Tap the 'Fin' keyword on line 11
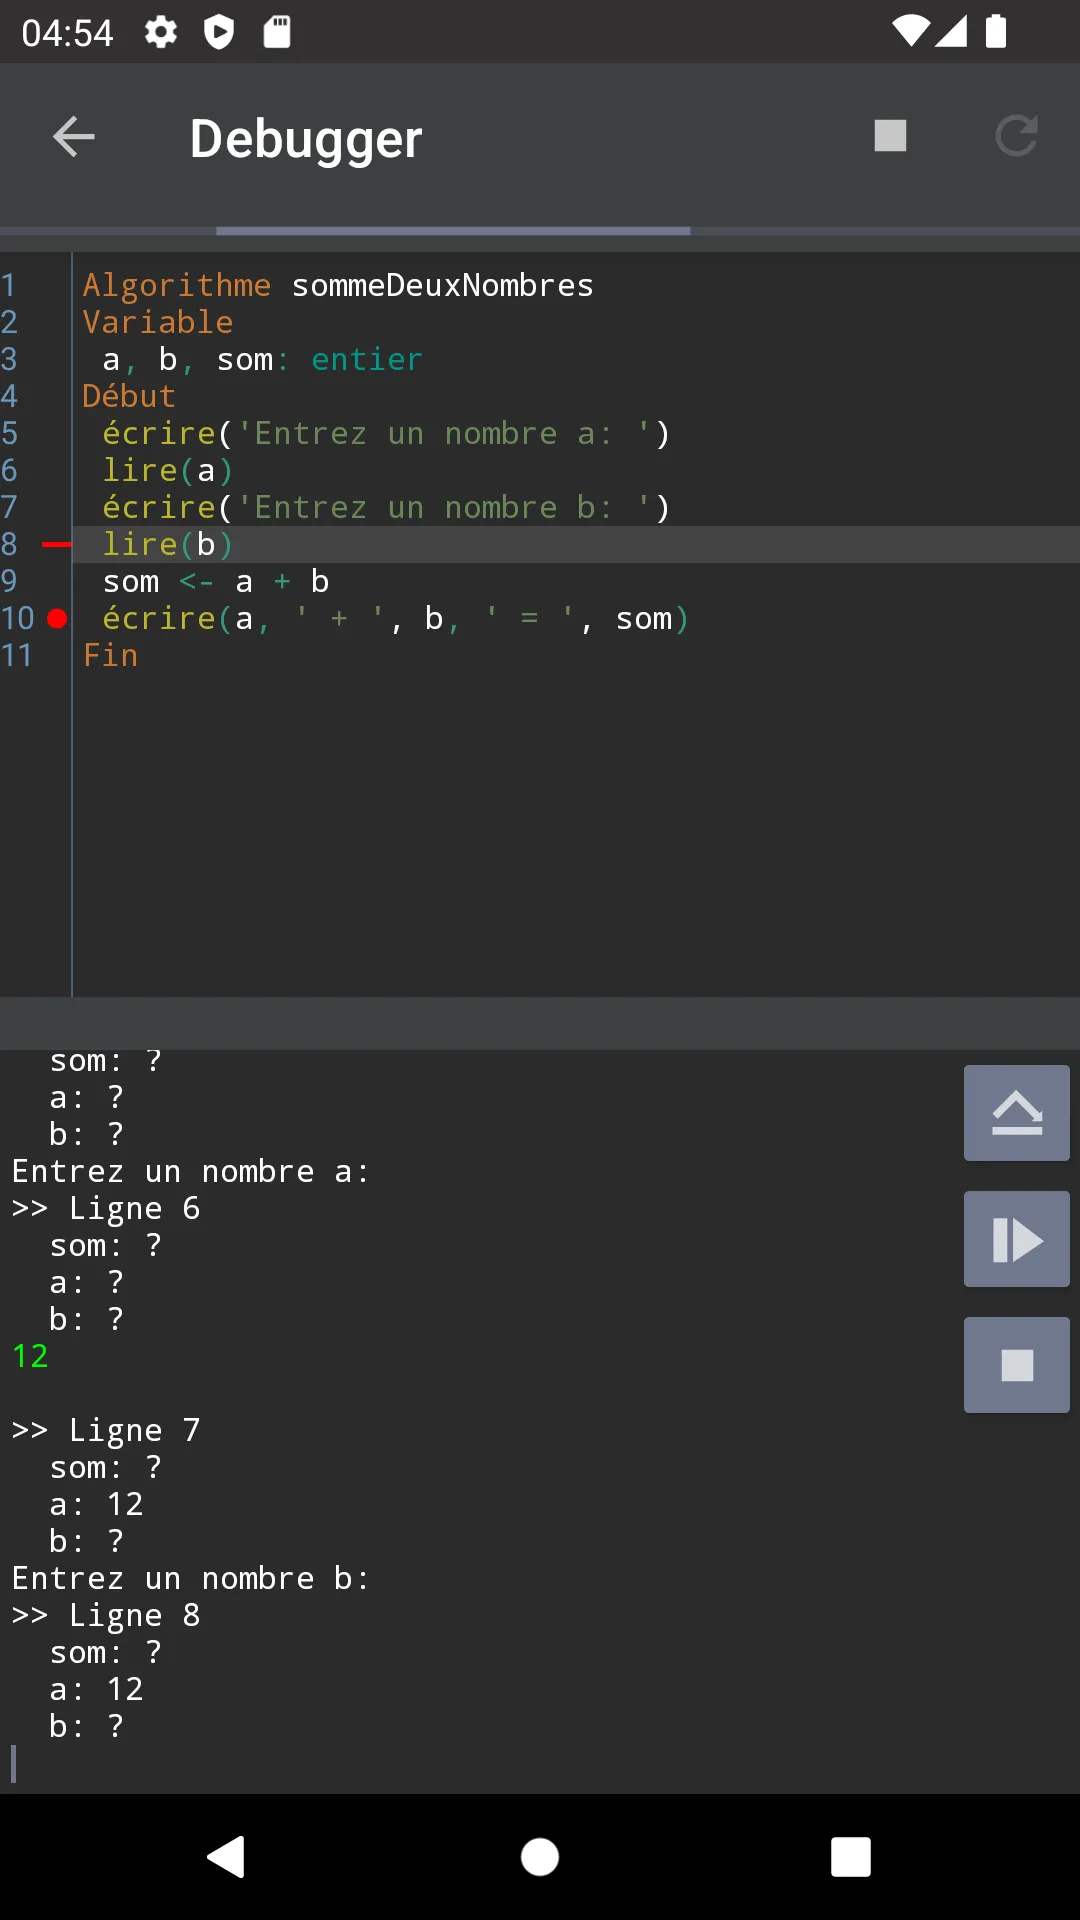Image resolution: width=1080 pixels, height=1920 pixels. pos(110,656)
